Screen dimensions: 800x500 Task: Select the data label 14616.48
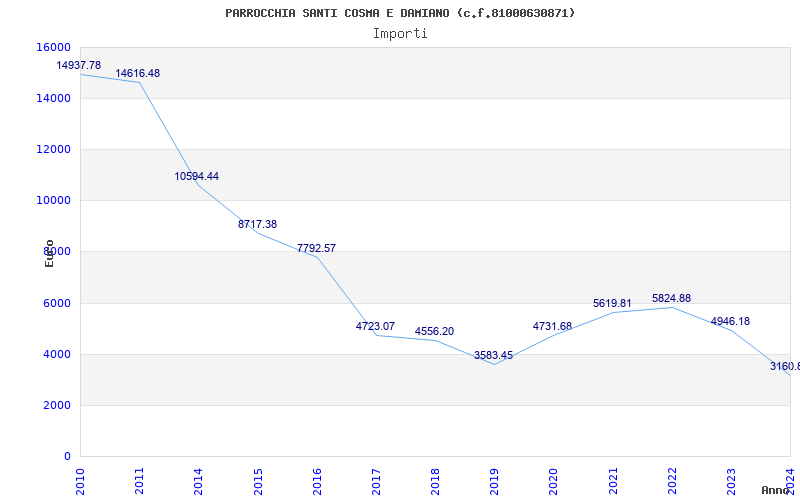click(137, 73)
